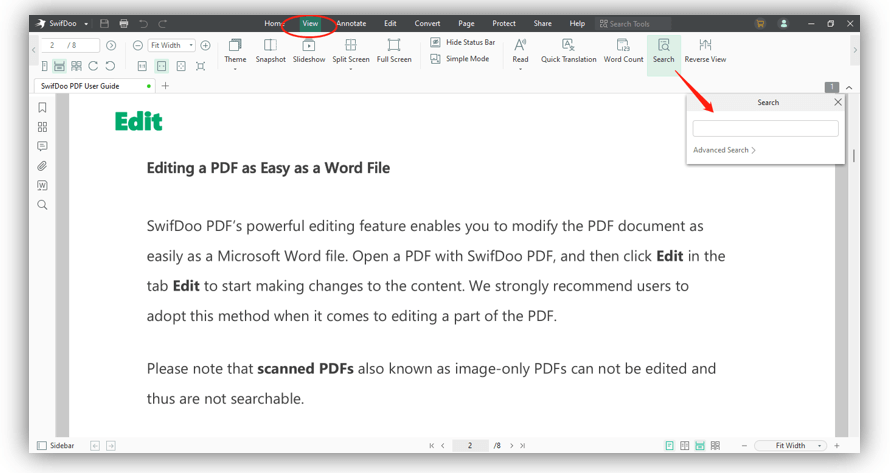Screen dimensions: 891x473
Task: Open Quick Translation tool
Action: [568, 51]
